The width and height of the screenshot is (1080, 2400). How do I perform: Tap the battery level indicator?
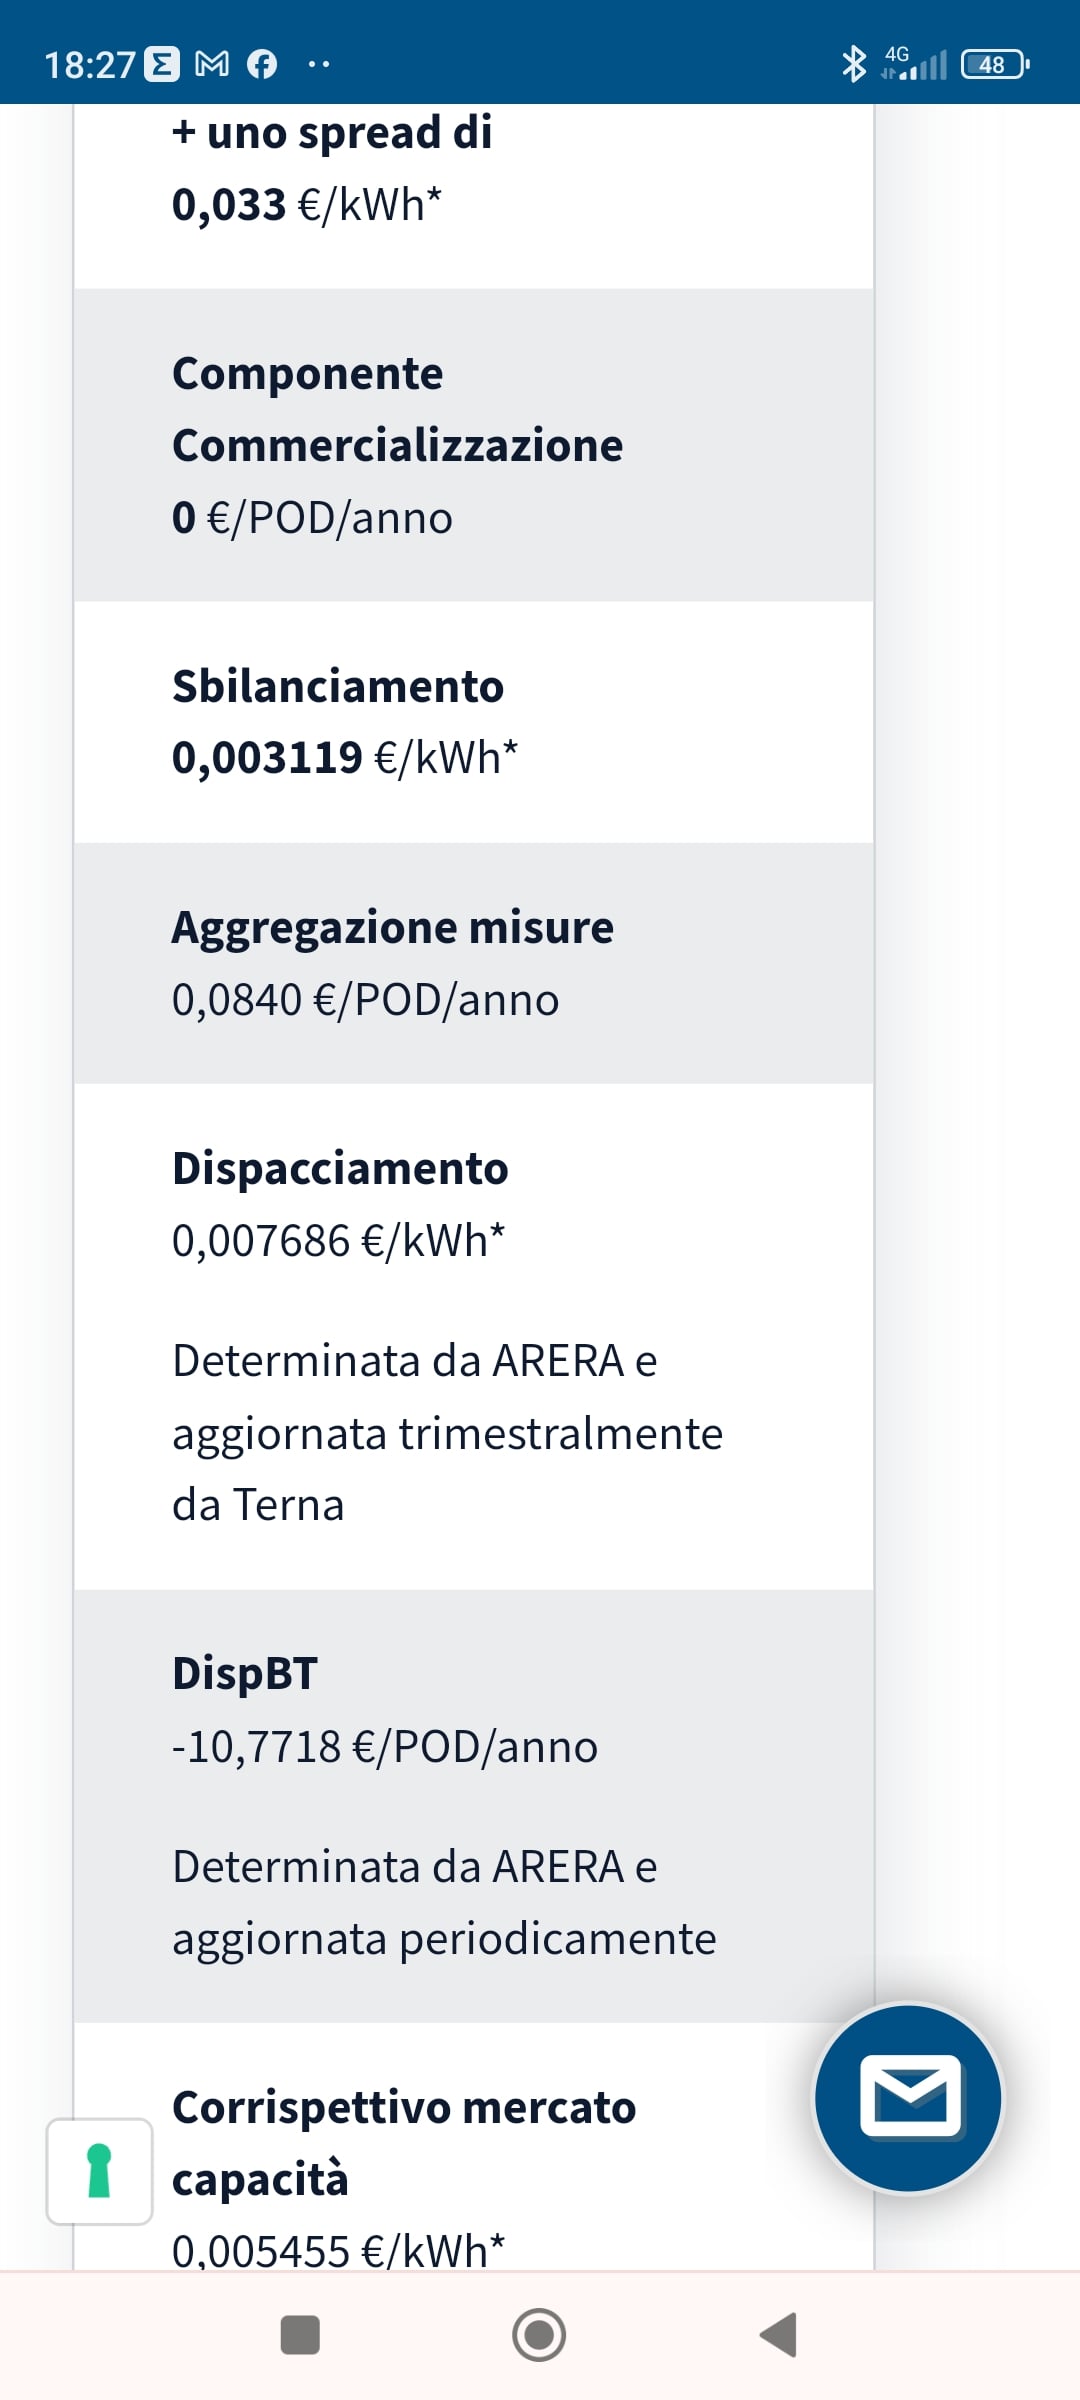coord(994,65)
